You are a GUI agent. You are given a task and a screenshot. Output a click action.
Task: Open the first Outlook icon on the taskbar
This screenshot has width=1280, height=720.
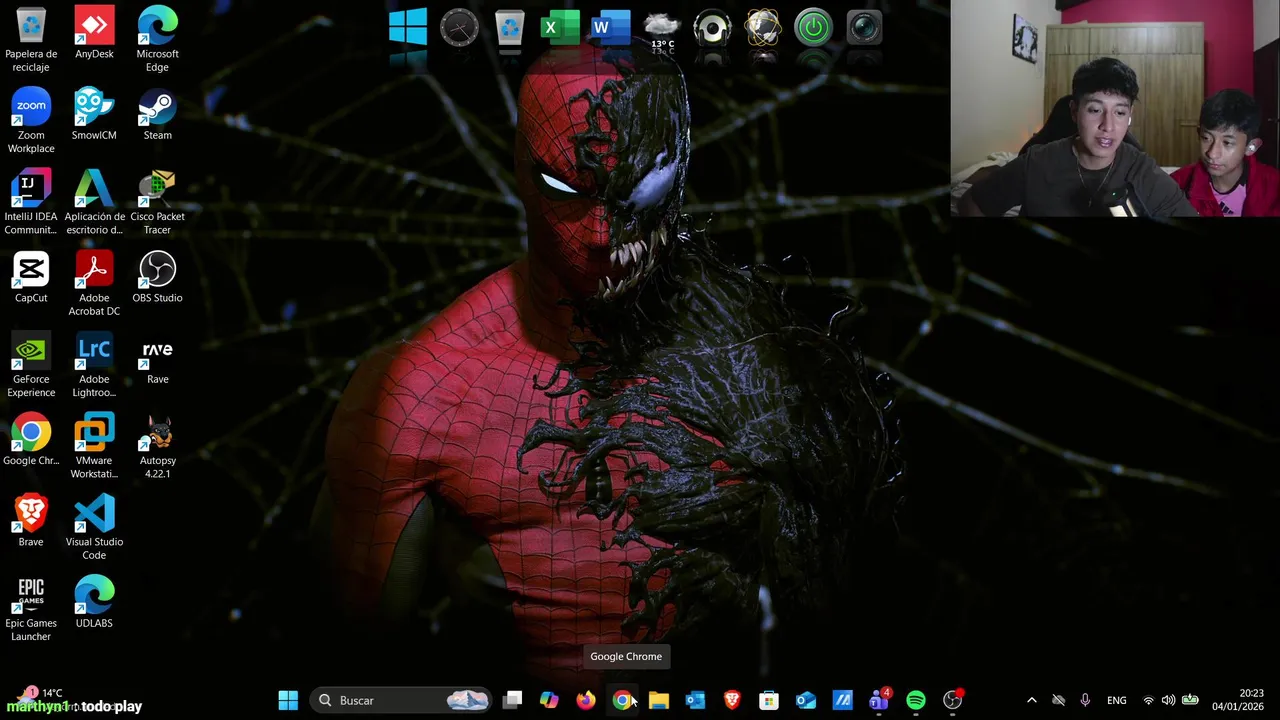tap(695, 700)
